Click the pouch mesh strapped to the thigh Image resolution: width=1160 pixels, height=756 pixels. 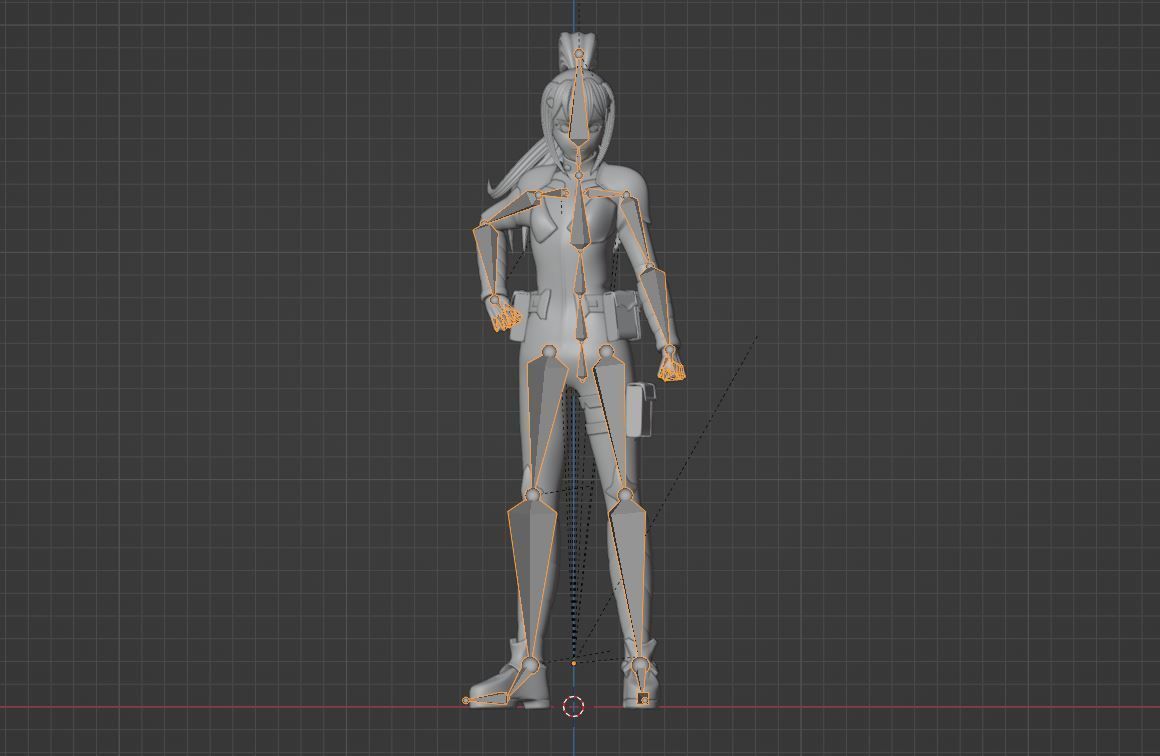pyautogui.click(x=641, y=410)
